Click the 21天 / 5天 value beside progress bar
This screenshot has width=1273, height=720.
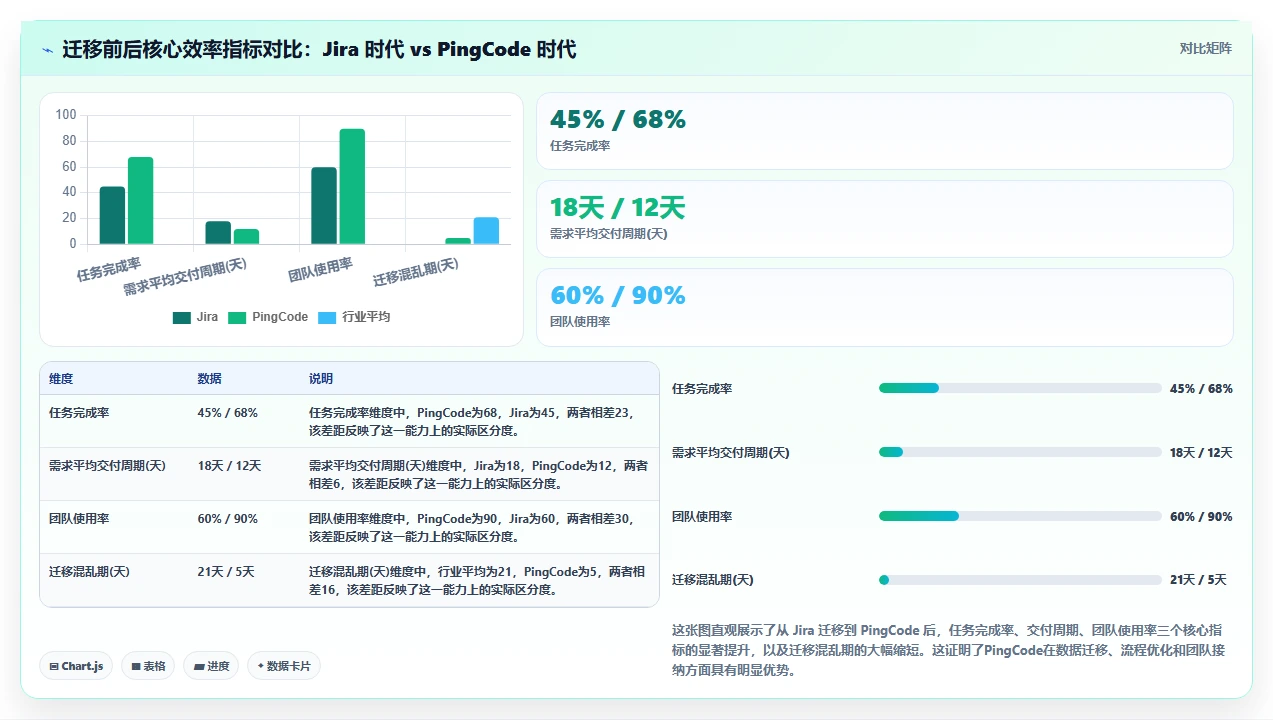[x=1198, y=580]
